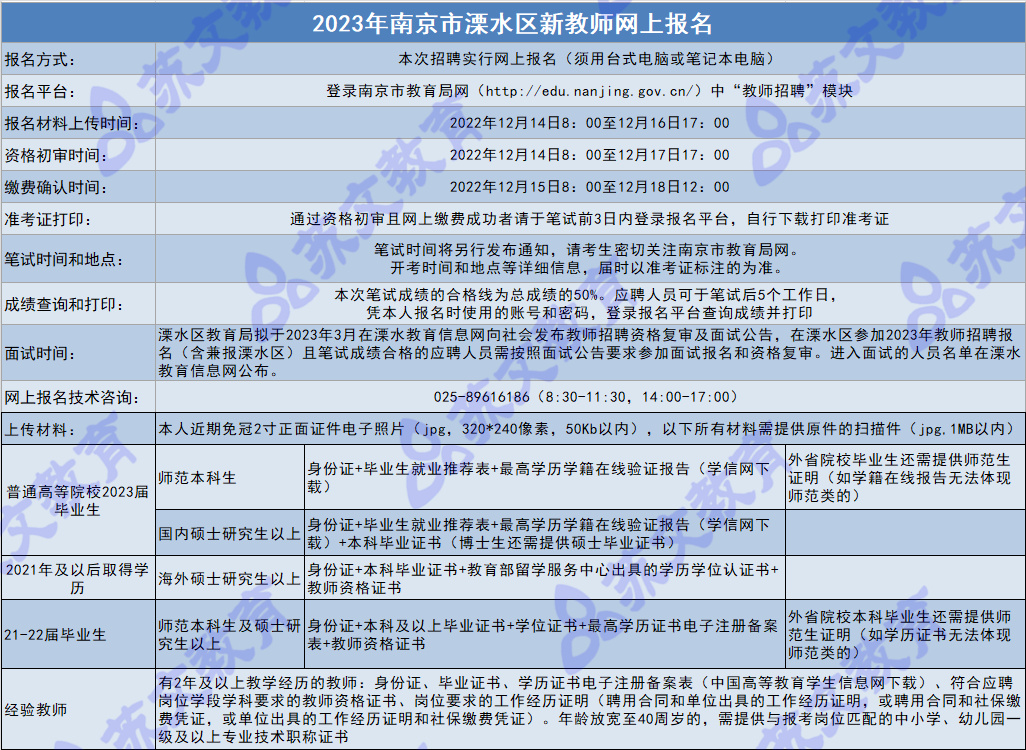Click the cell starting 有2年及以上教学经历的教师
The height and width of the screenshot is (750, 1026).
pyautogui.click(x=590, y=709)
